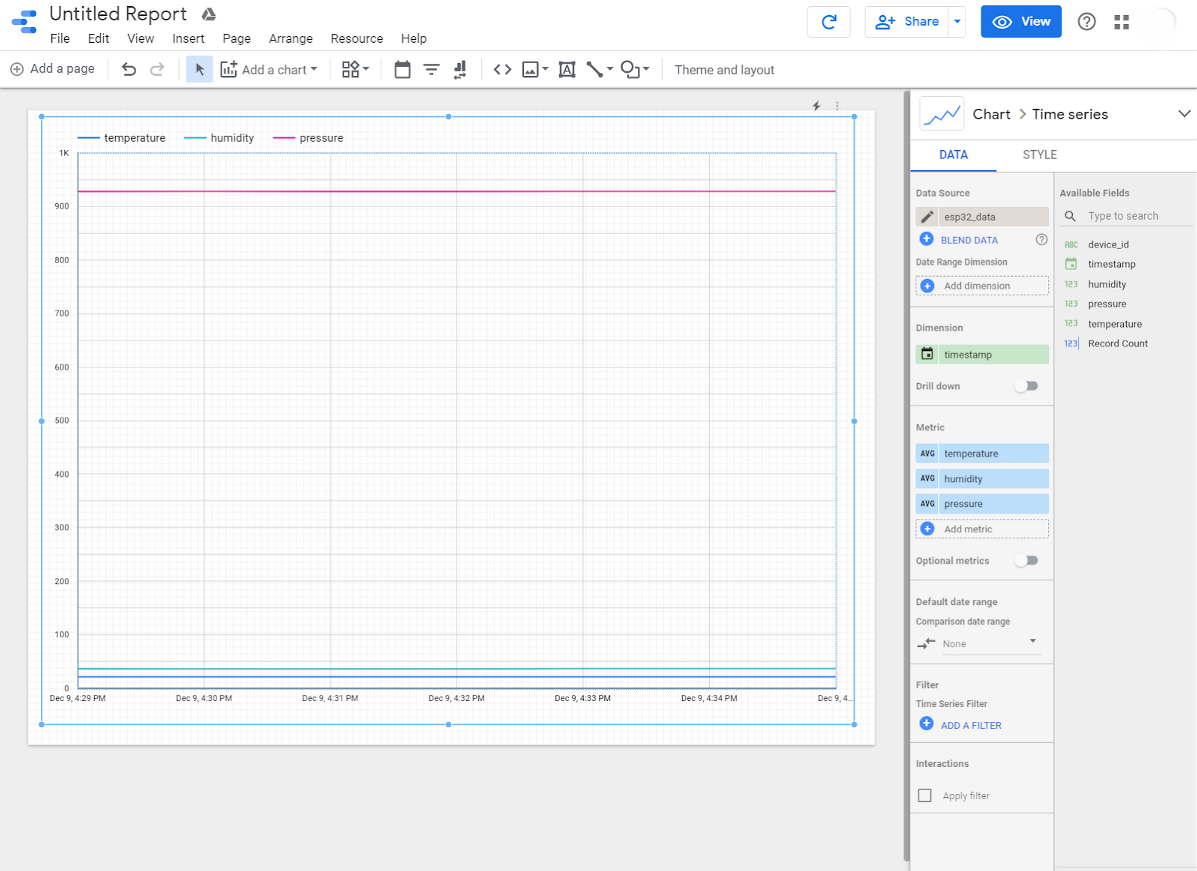Insert a text box on the canvas
The image size is (1197, 871).
click(x=567, y=69)
